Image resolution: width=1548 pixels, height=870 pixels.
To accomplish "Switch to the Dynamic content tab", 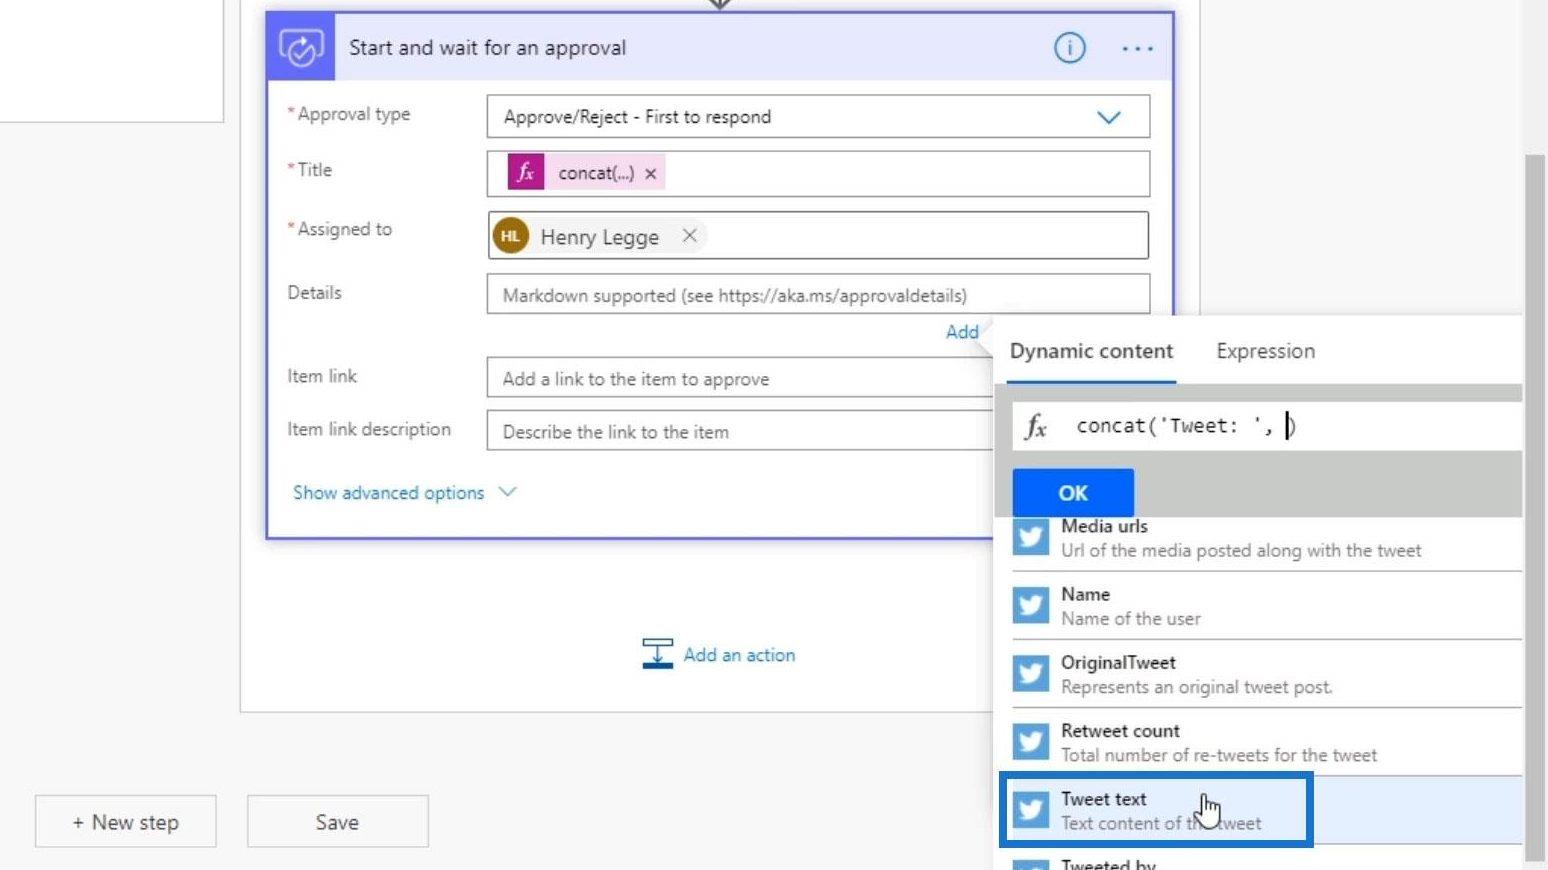I will [x=1091, y=351].
